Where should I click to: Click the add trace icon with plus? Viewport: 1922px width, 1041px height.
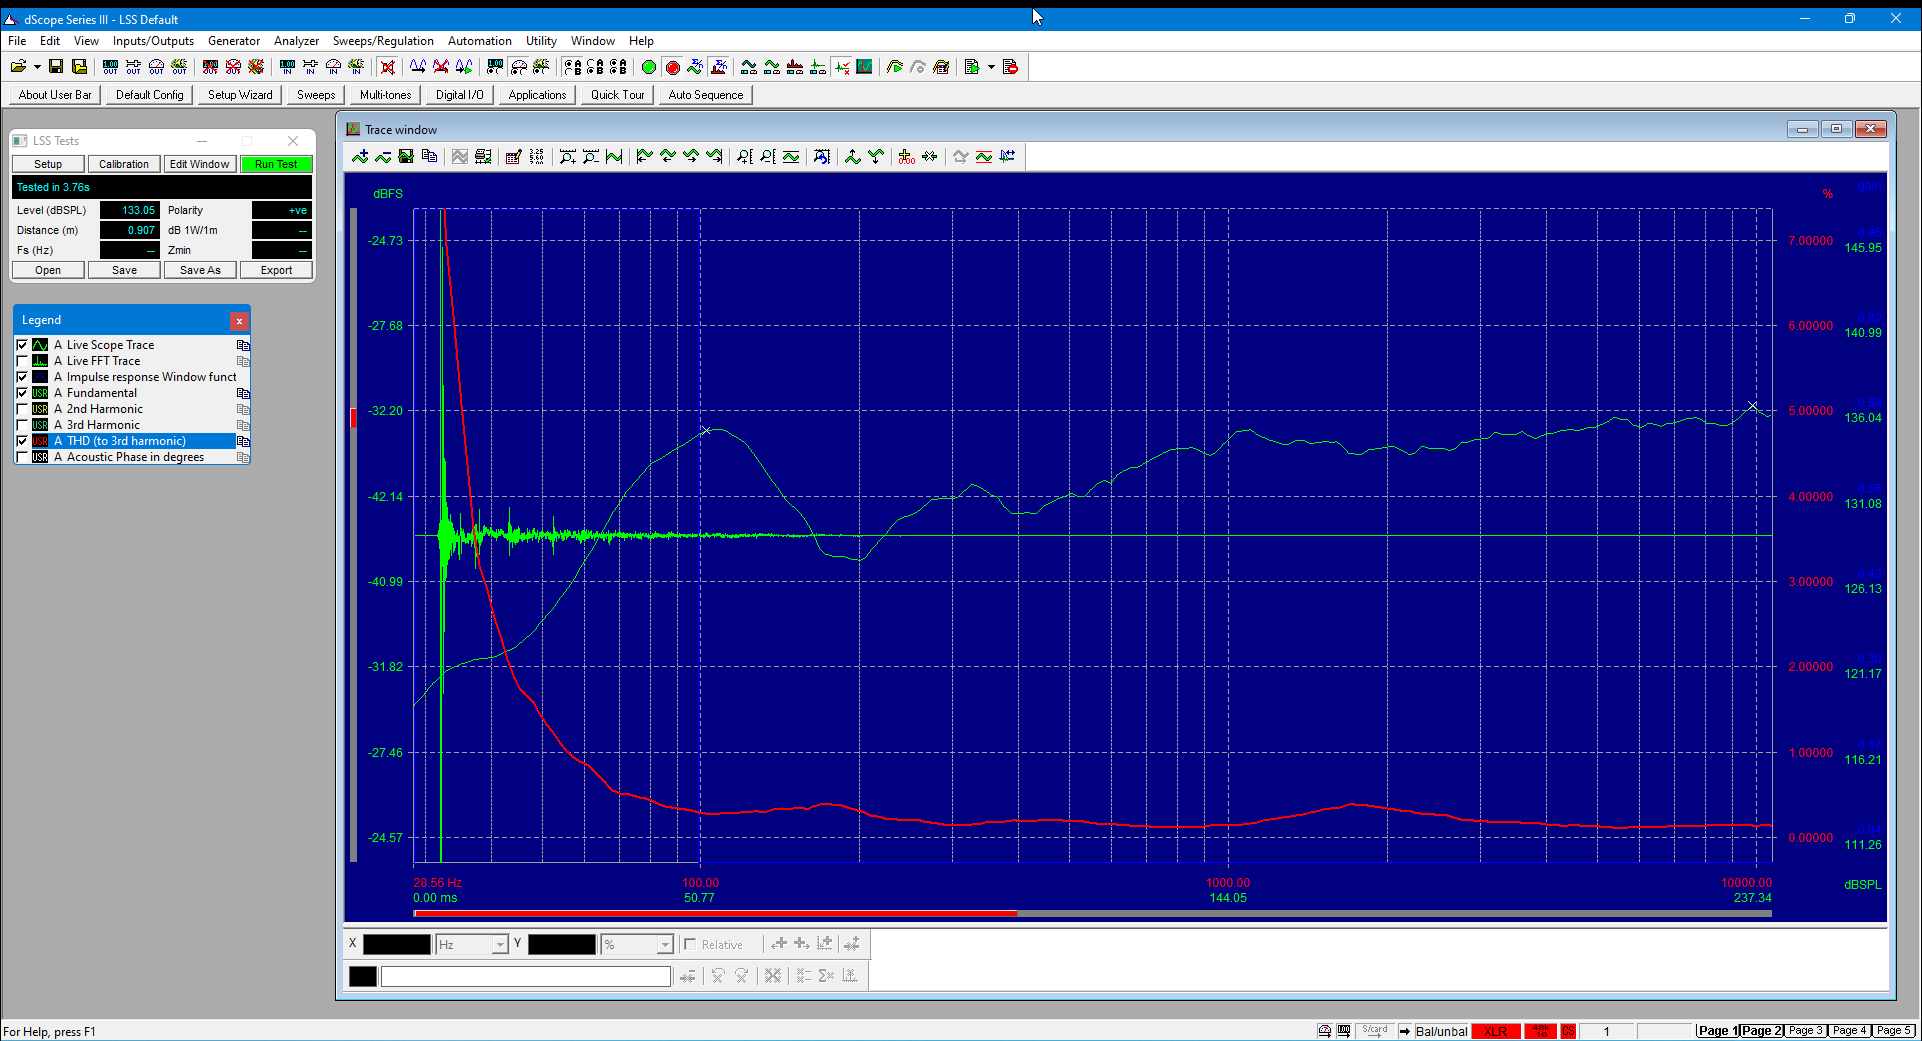[360, 156]
